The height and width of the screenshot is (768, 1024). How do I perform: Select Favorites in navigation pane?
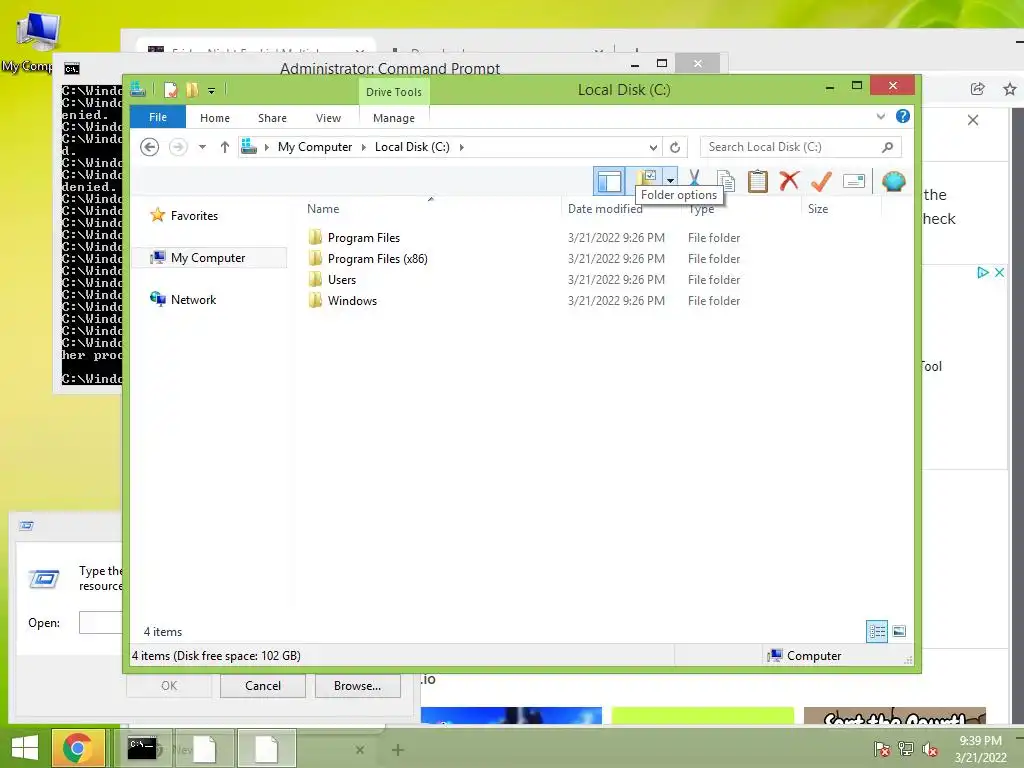coord(194,216)
